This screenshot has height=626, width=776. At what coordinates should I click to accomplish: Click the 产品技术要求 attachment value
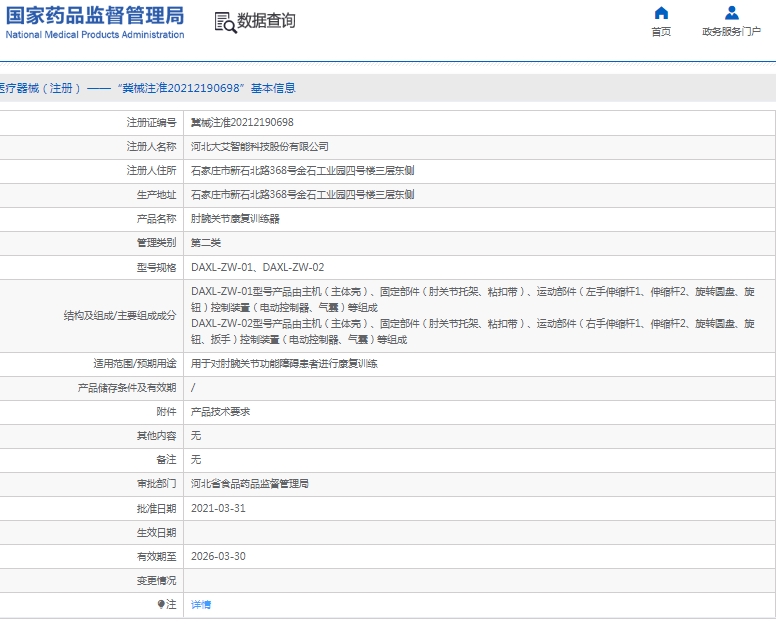point(221,412)
